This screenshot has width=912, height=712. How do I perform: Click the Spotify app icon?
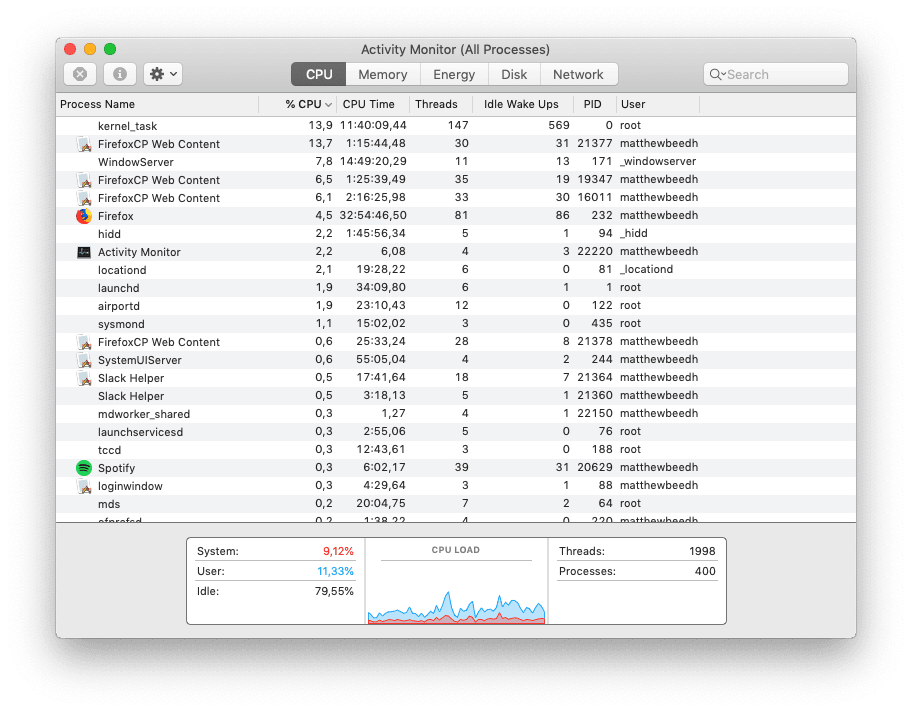84,468
